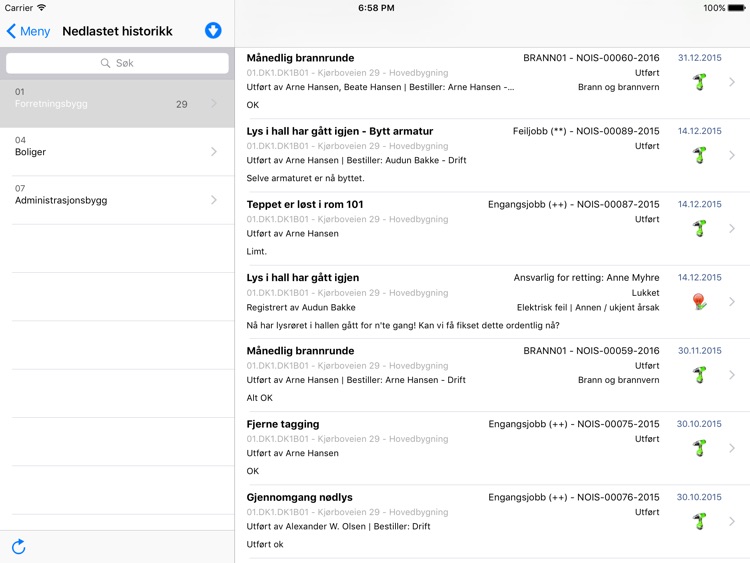The width and height of the screenshot is (750, 563).
Task: Click the 'Alt OK' comment
Action: click(x=259, y=397)
